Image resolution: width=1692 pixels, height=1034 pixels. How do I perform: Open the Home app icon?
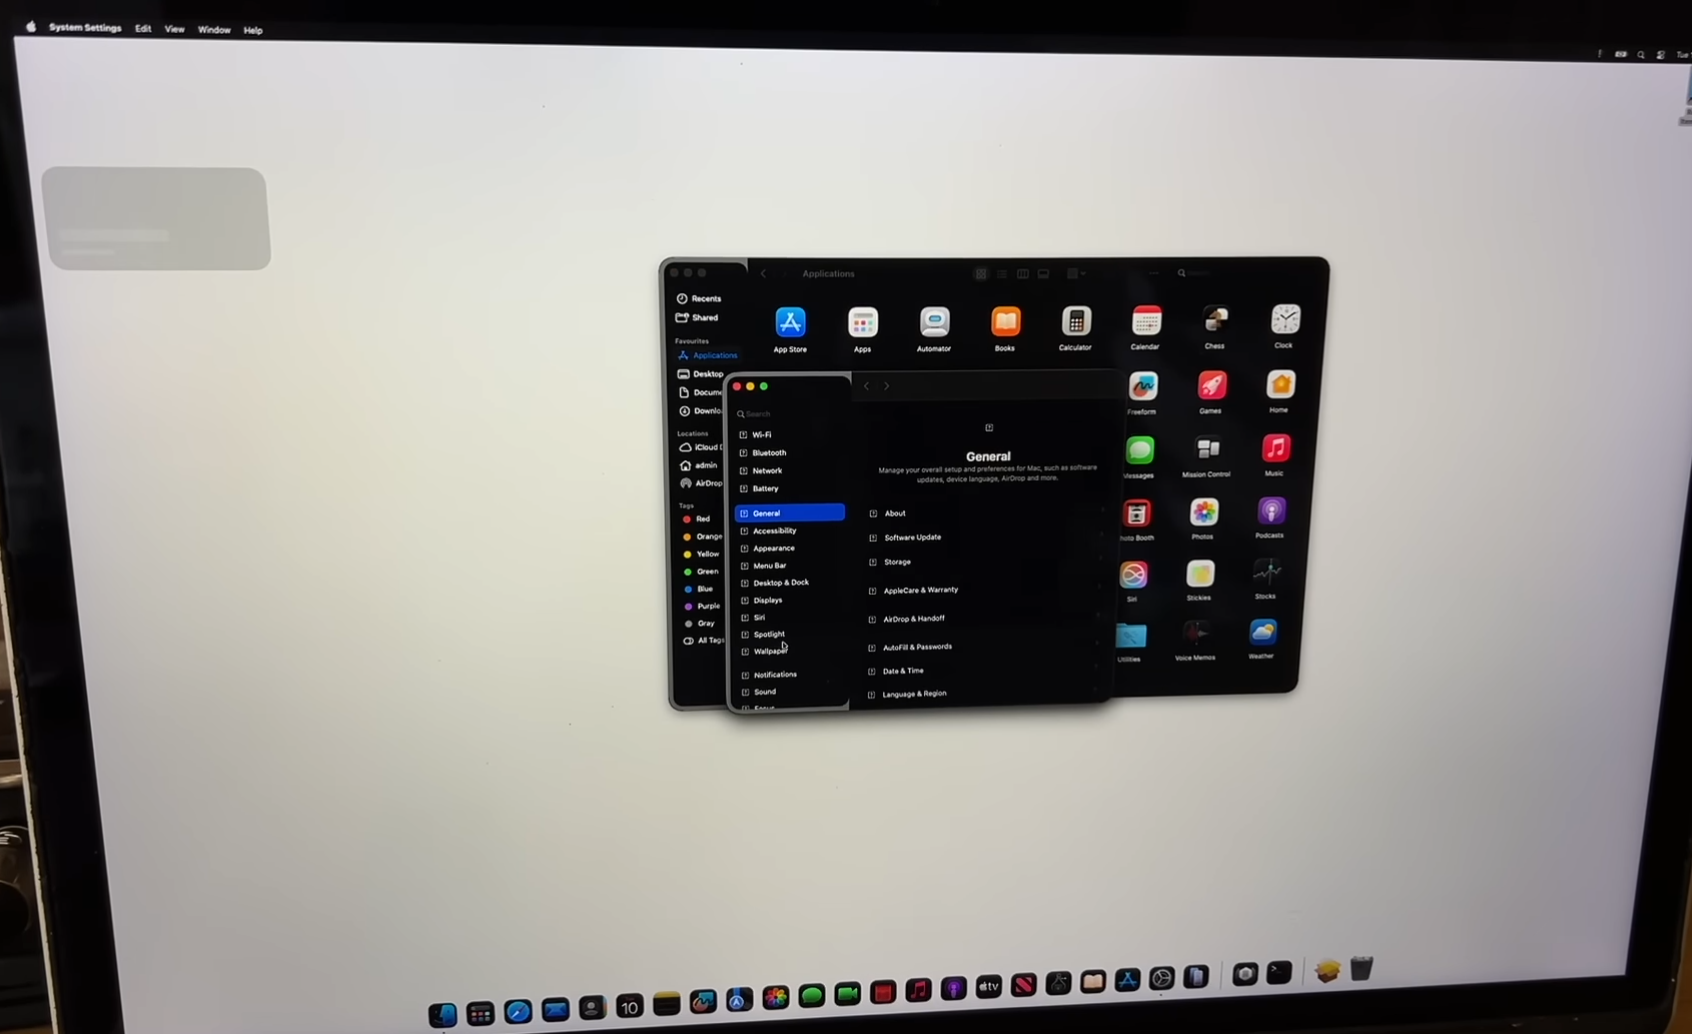tap(1280, 384)
